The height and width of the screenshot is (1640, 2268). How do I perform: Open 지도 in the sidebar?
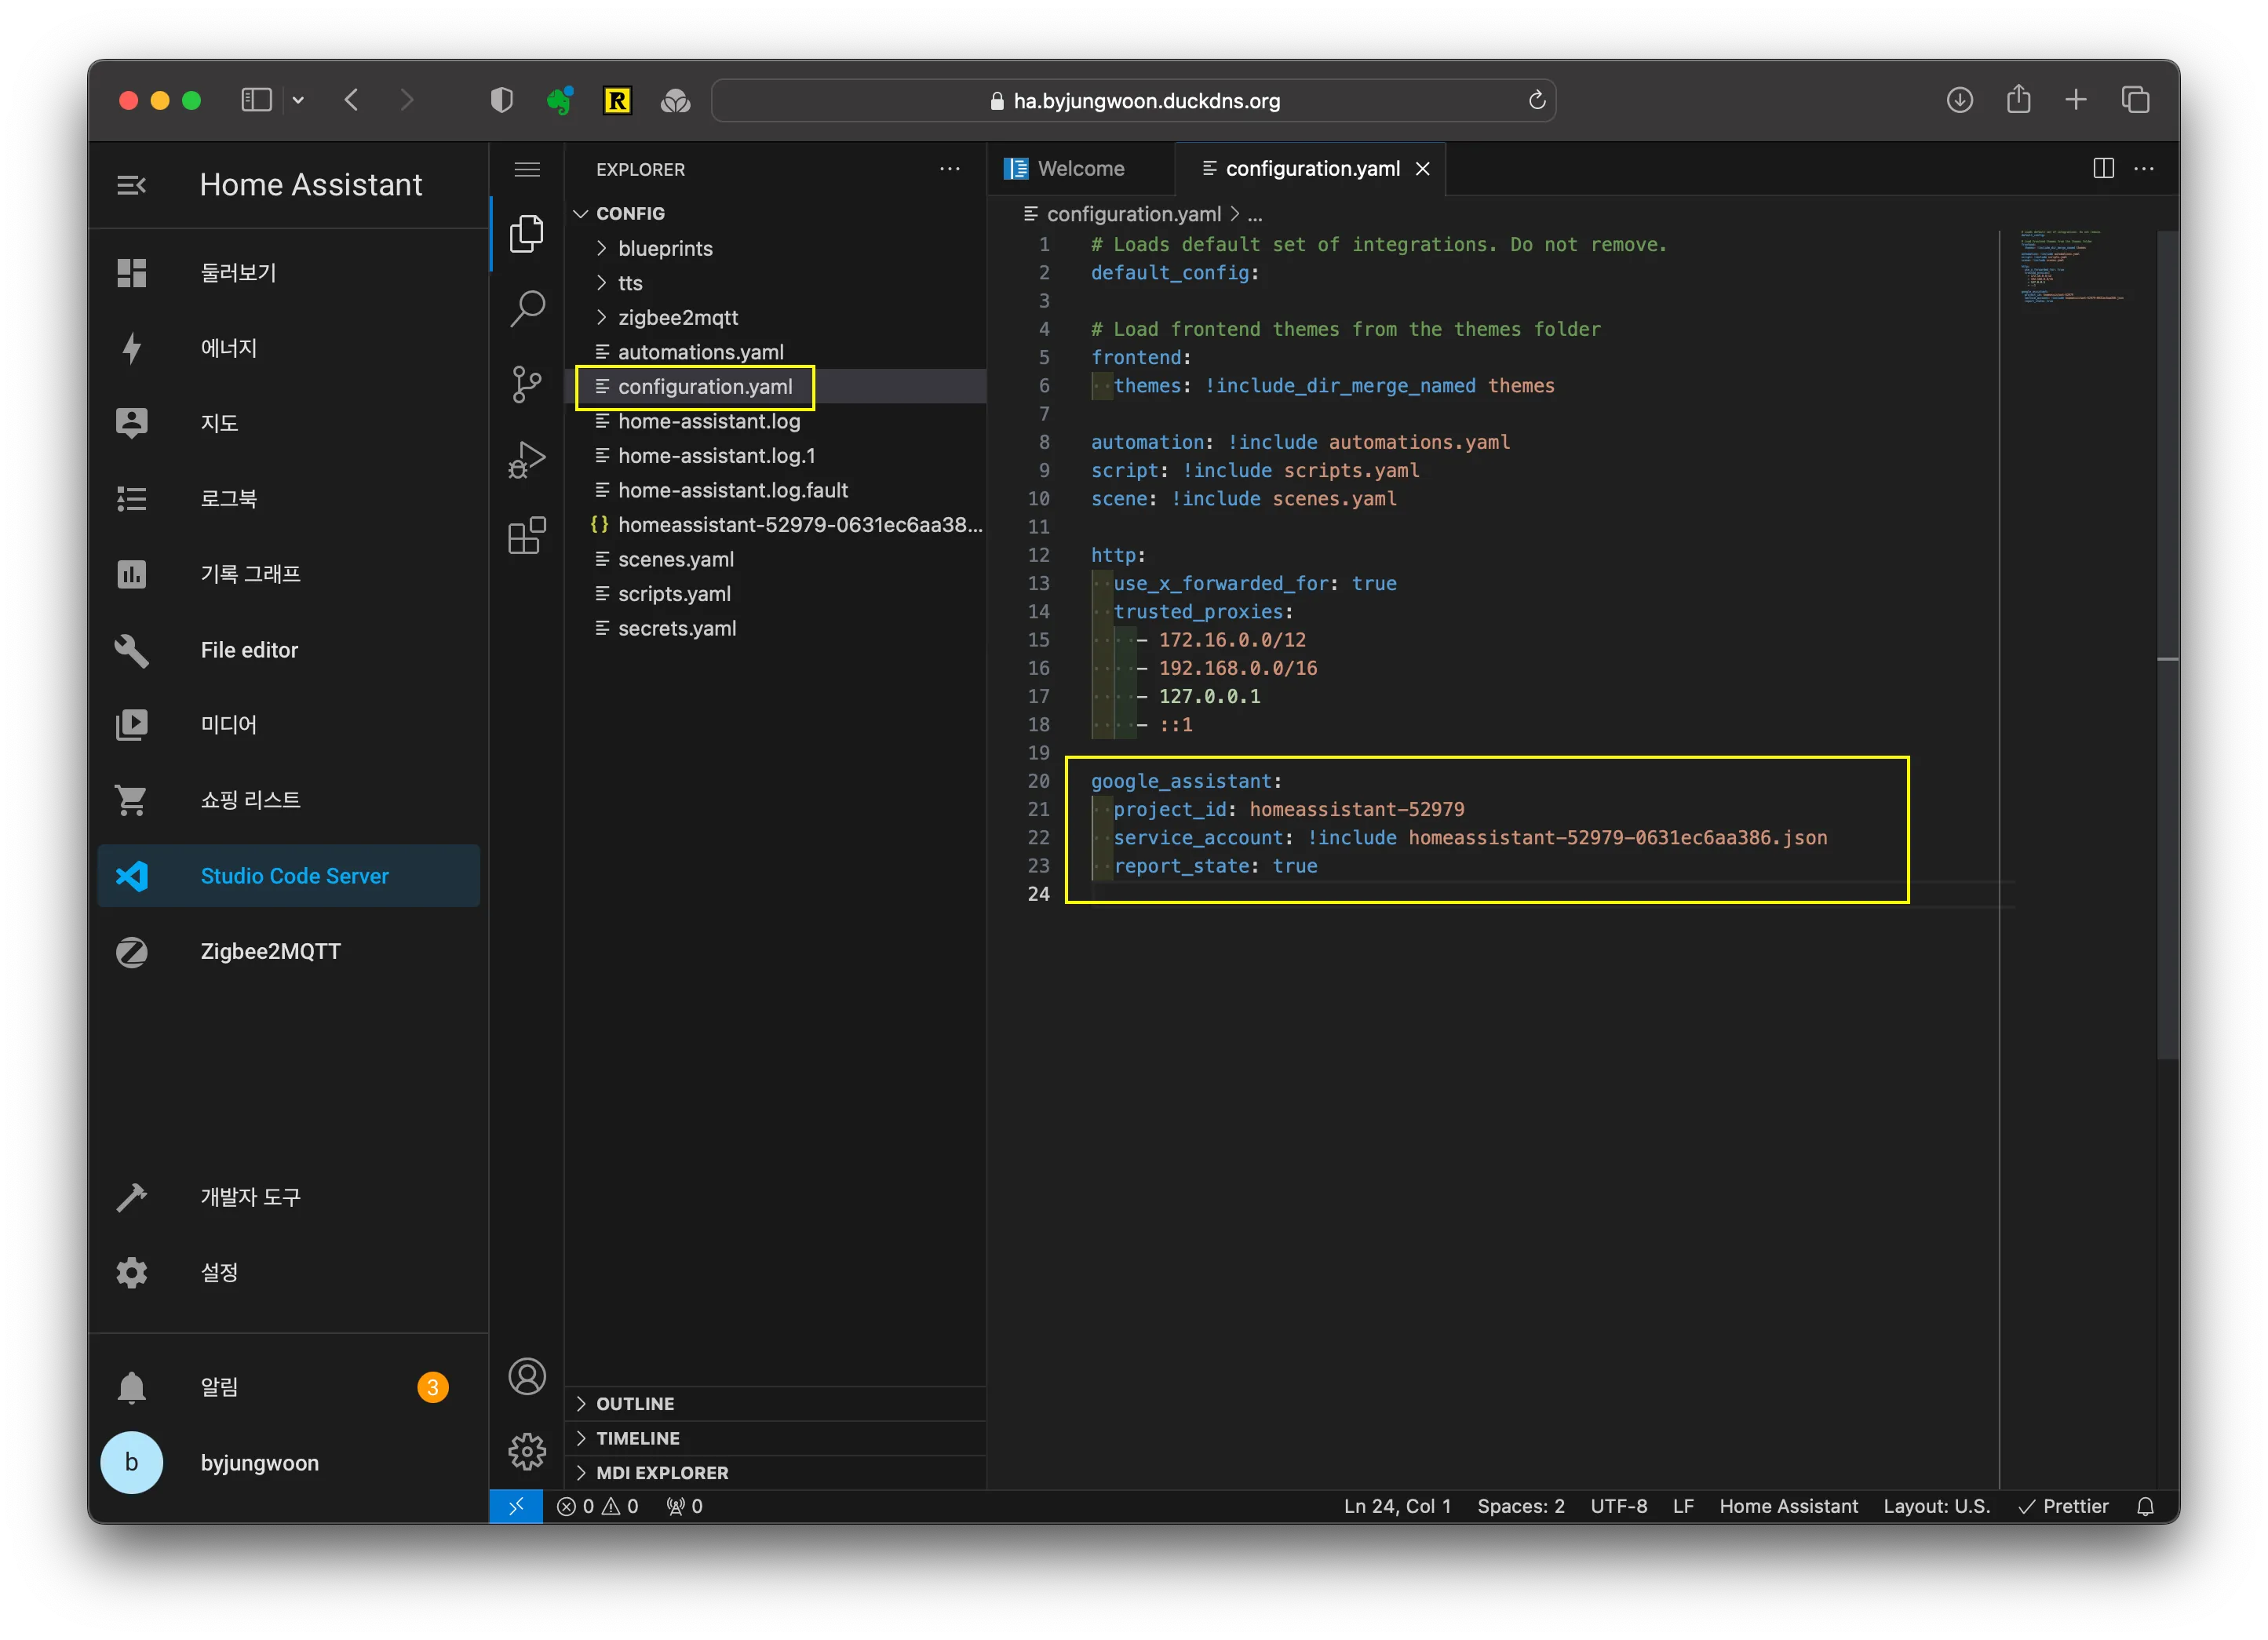pos(288,423)
